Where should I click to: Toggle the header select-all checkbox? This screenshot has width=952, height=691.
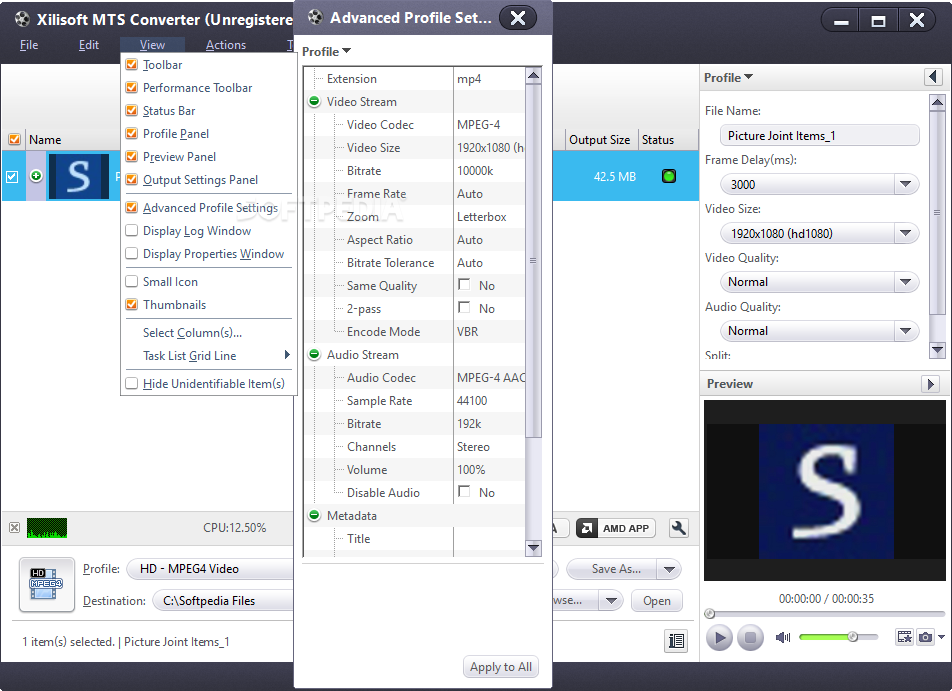point(15,139)
